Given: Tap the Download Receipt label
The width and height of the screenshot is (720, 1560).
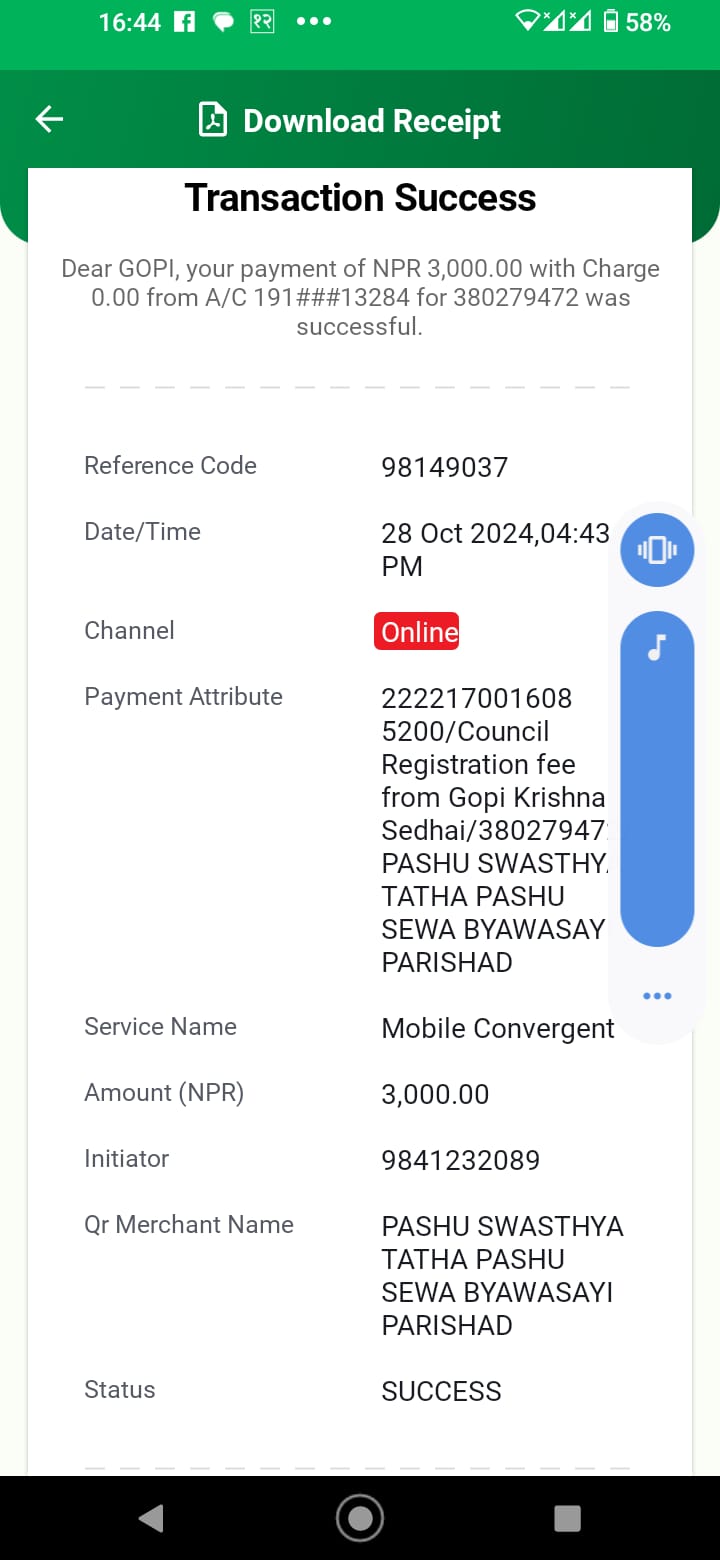Looking at the screenshot, I should pyautogui.click(x=372, y=121).
